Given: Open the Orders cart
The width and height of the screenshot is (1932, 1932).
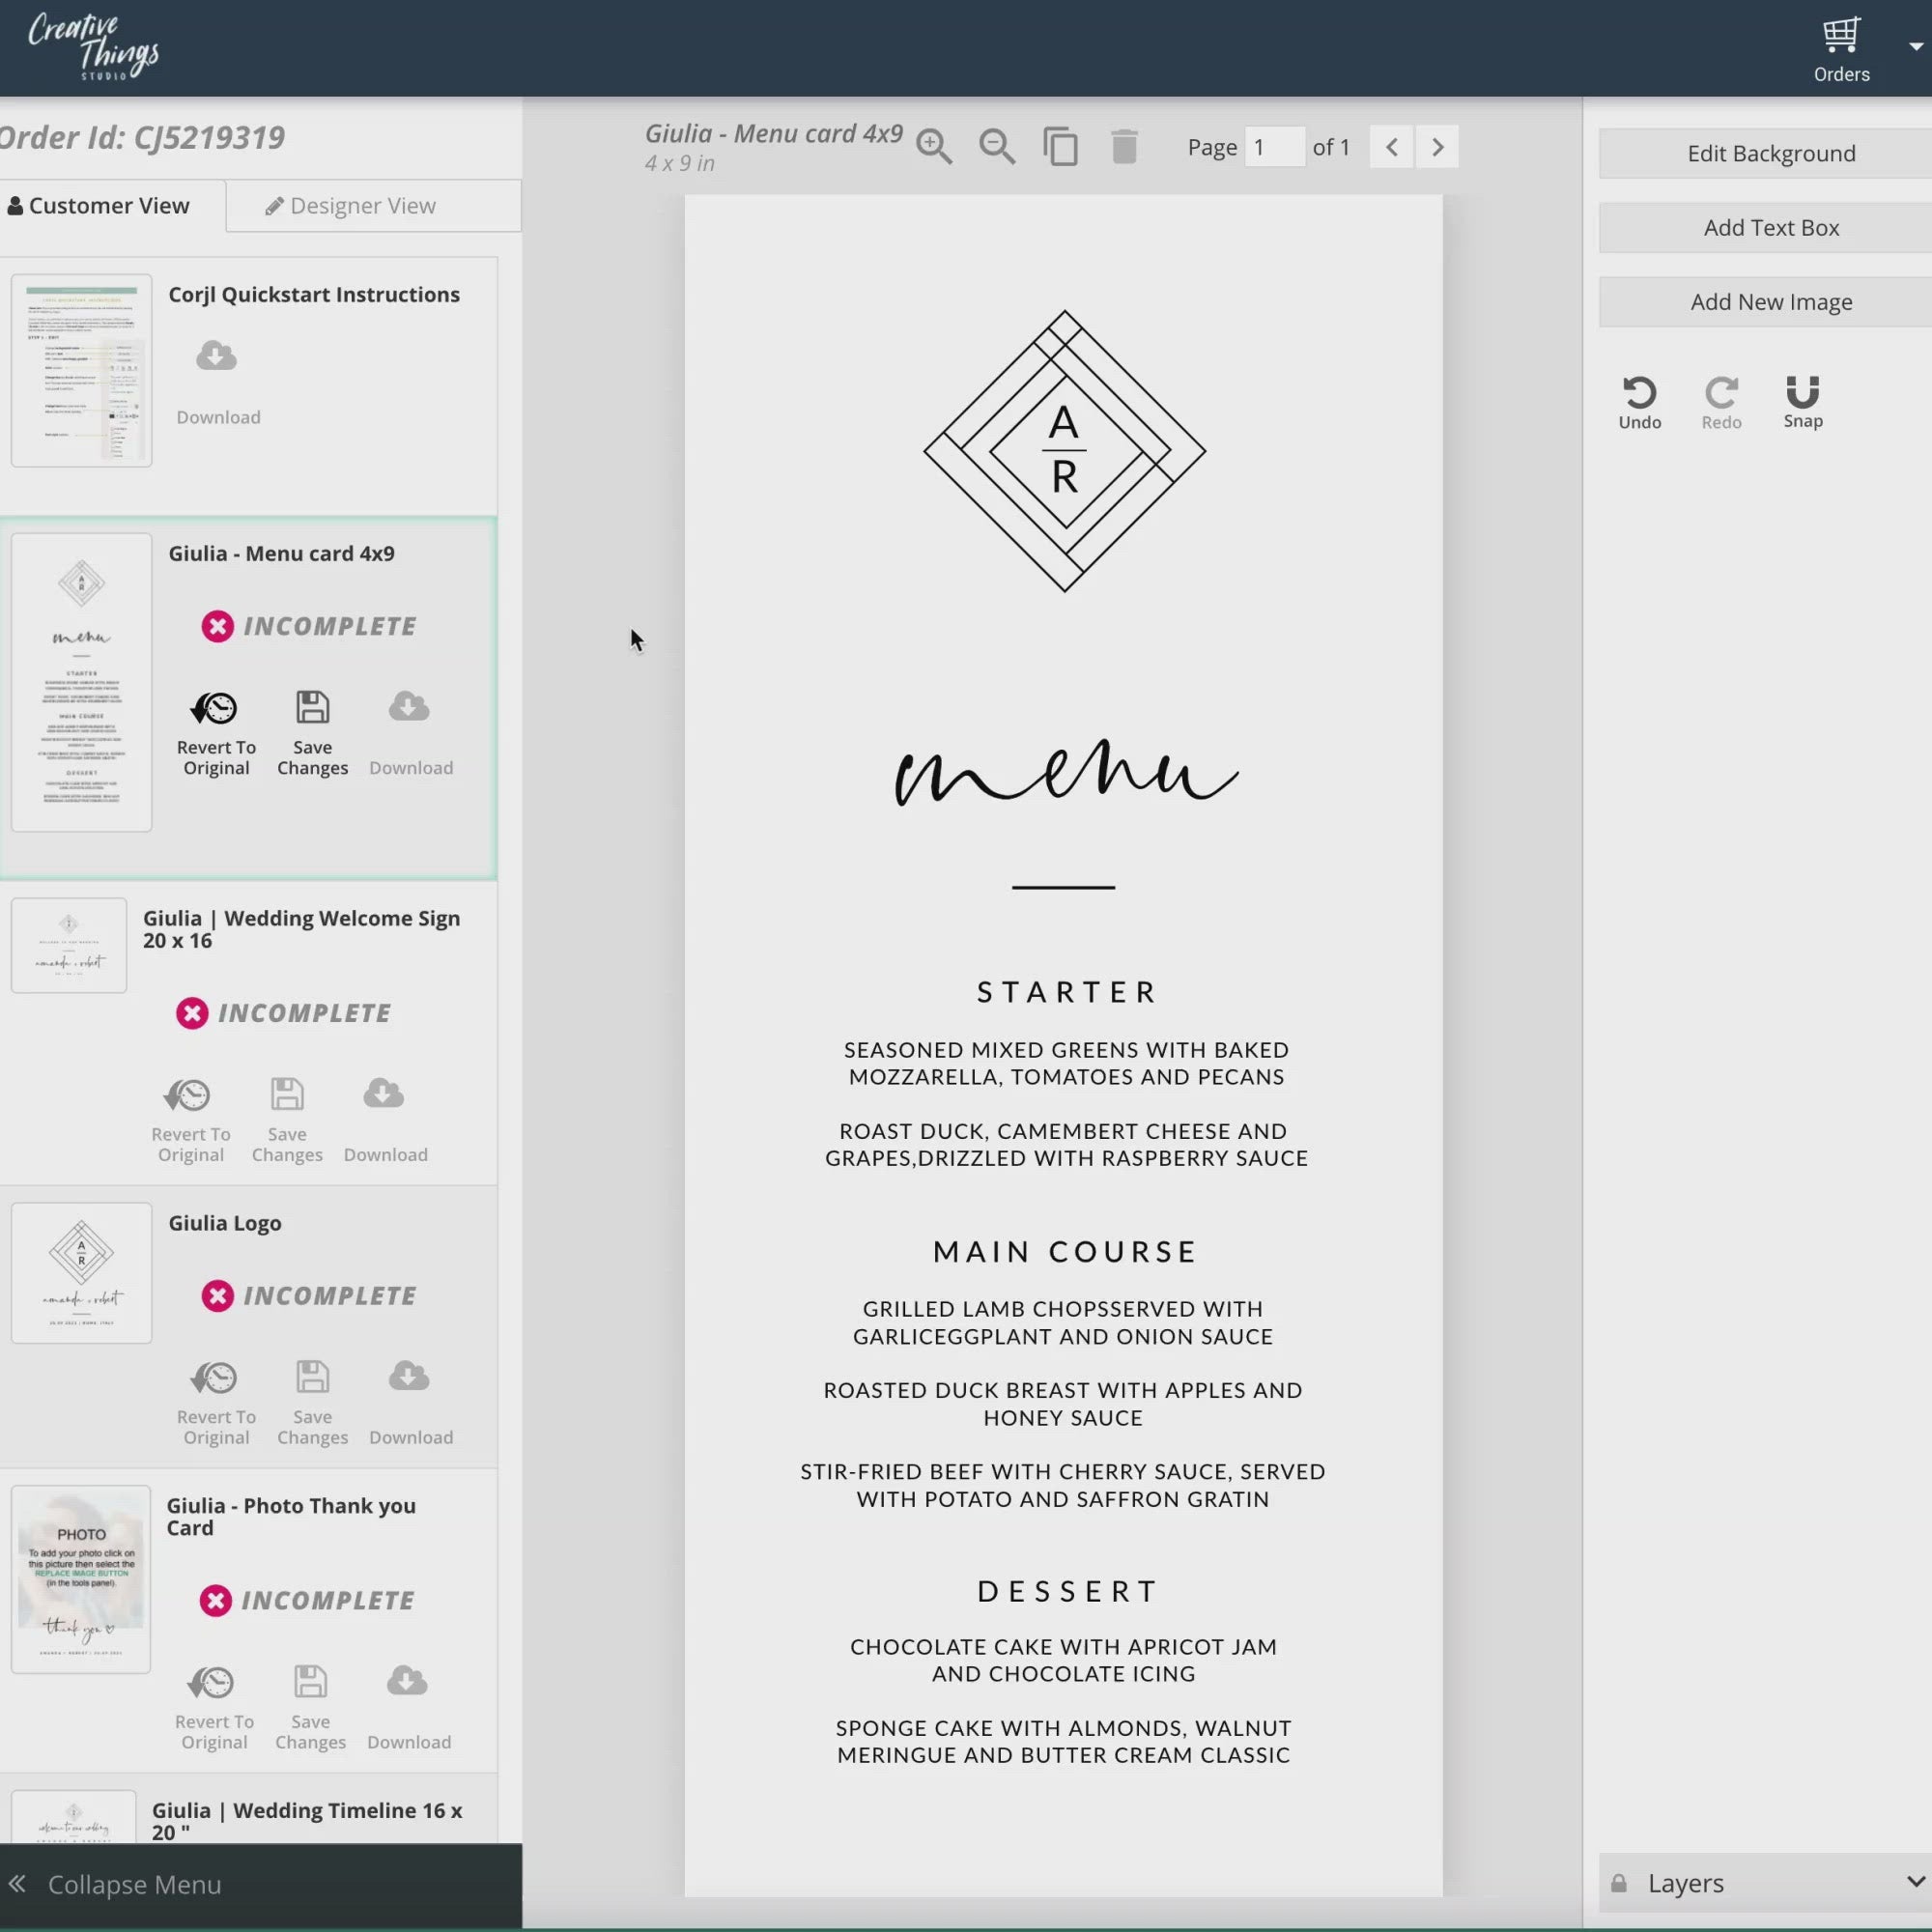Looking at the screenshot, I should click(x=1841, y=40).
